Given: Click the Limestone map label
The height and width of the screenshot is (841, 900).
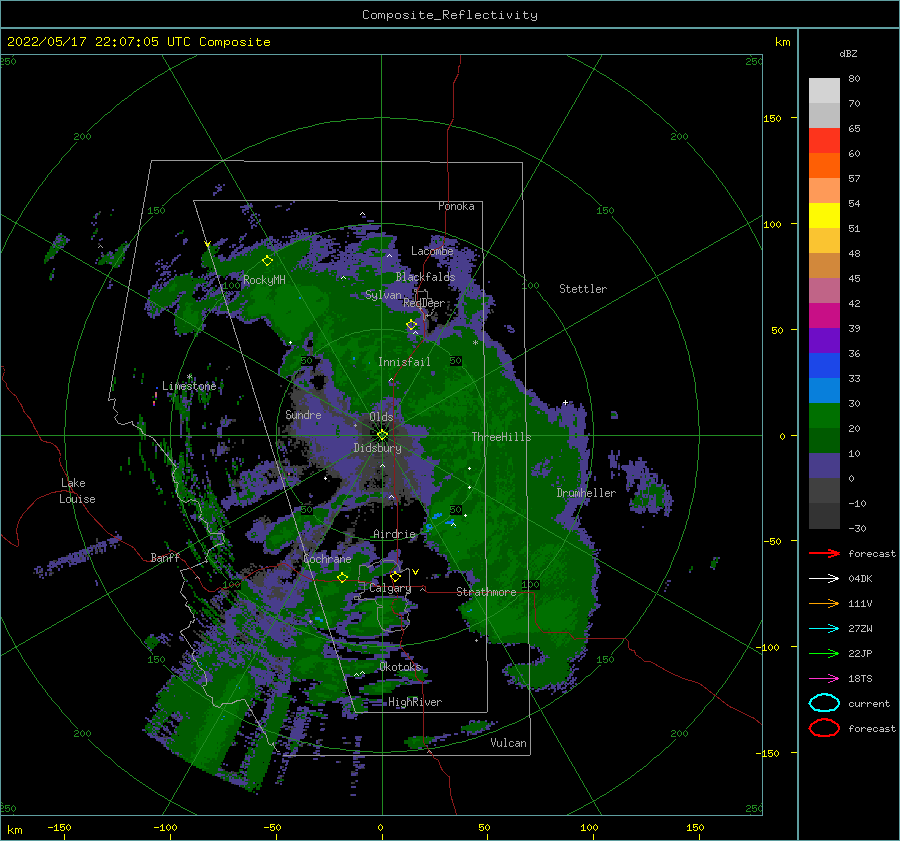Looking at the screenshot, I should click(189, 386).
